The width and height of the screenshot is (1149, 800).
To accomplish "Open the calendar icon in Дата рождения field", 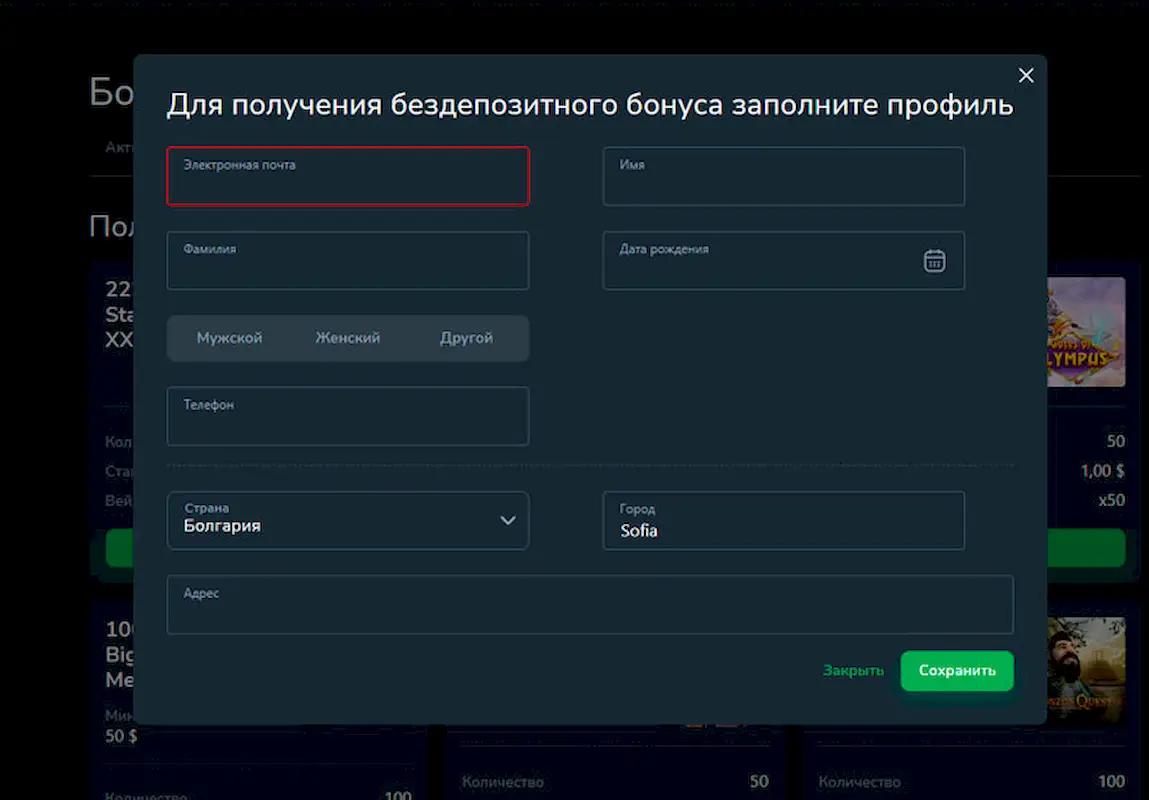I will pyautogui.click(x=934, y=261).
